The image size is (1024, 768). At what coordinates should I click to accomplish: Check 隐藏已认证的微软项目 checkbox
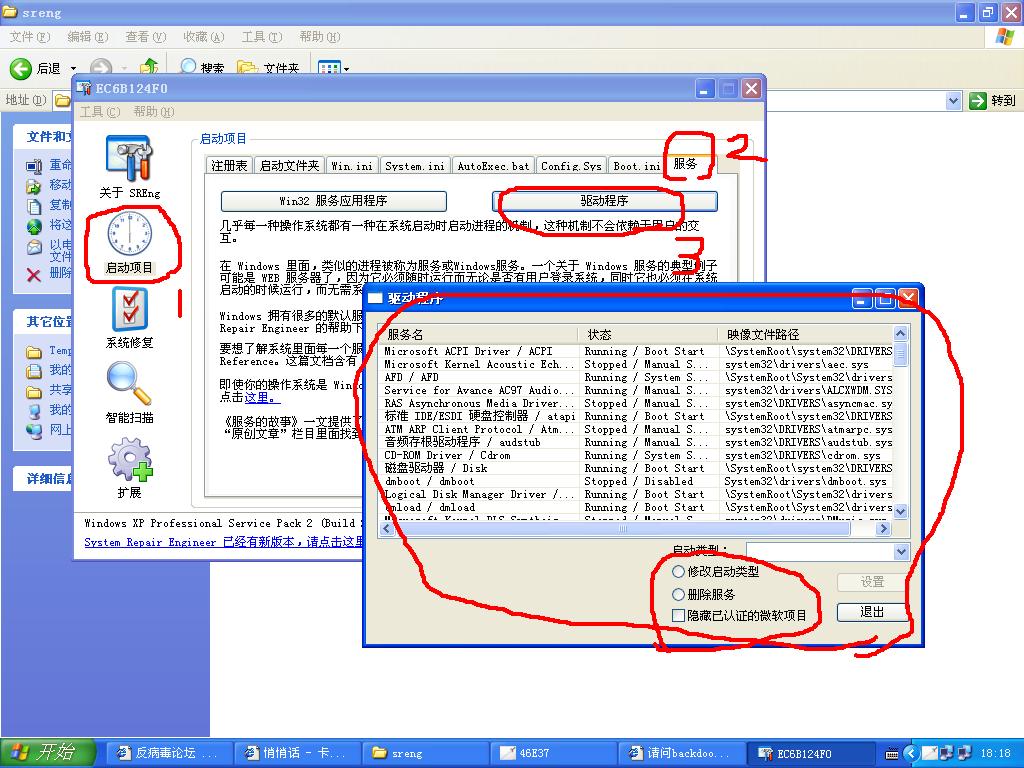679,615
